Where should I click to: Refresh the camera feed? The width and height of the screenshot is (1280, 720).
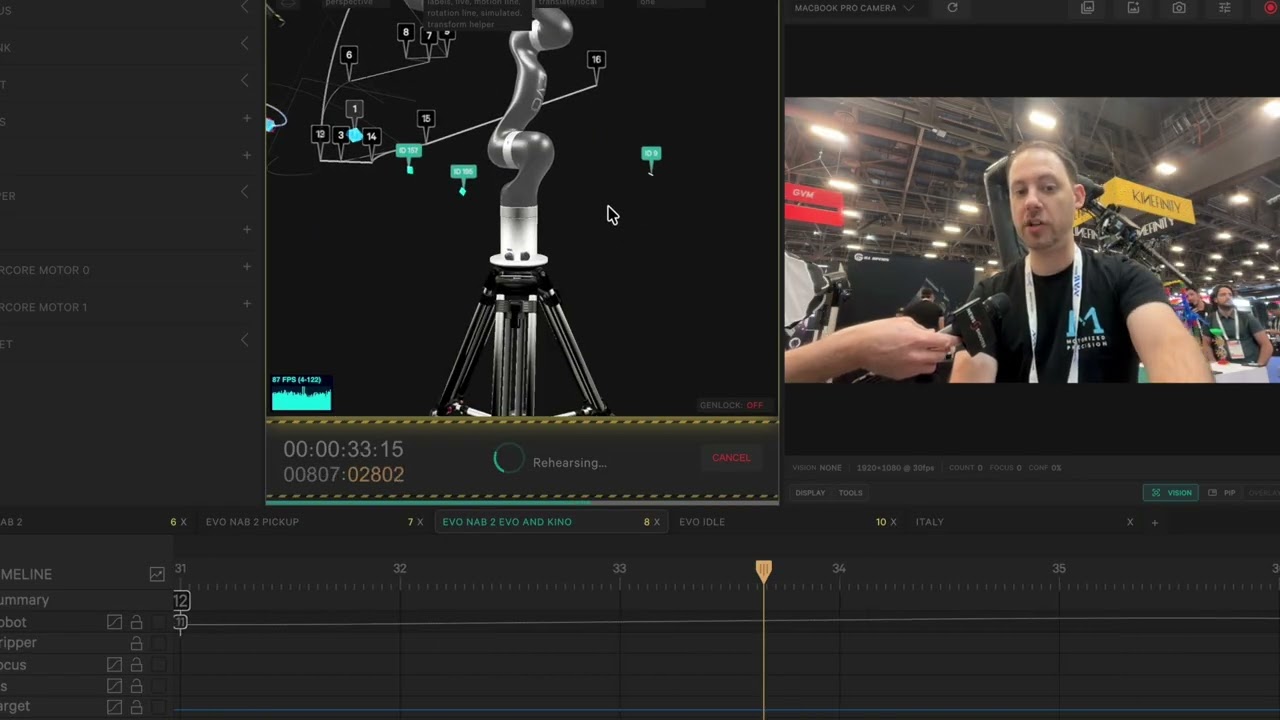tap(952, 8)
